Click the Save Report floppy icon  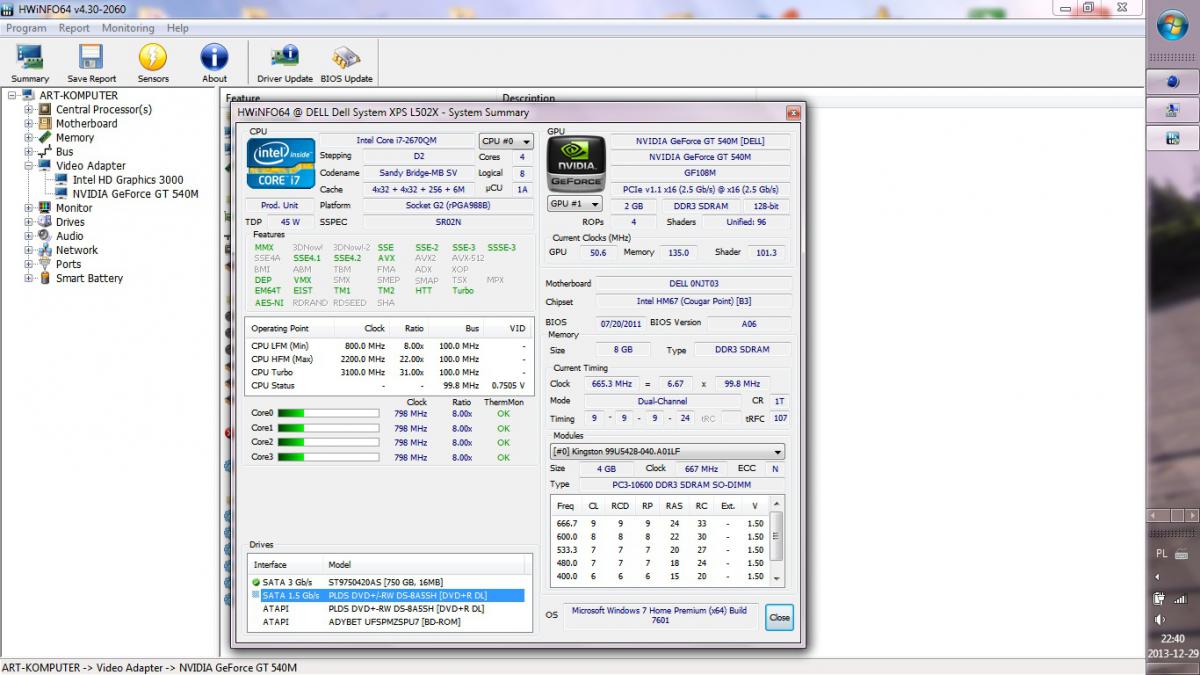(91, 57)
